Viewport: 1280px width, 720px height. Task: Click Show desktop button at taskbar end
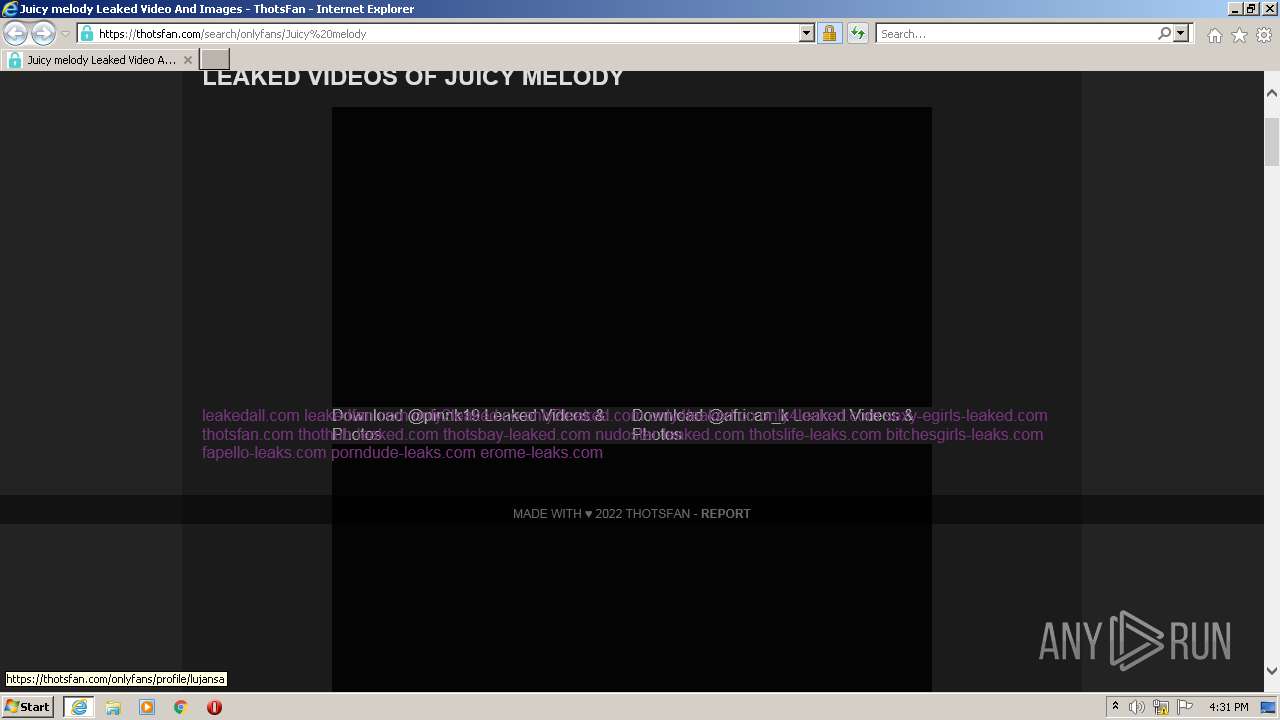pyautogui.click(x=1269, y=707)
